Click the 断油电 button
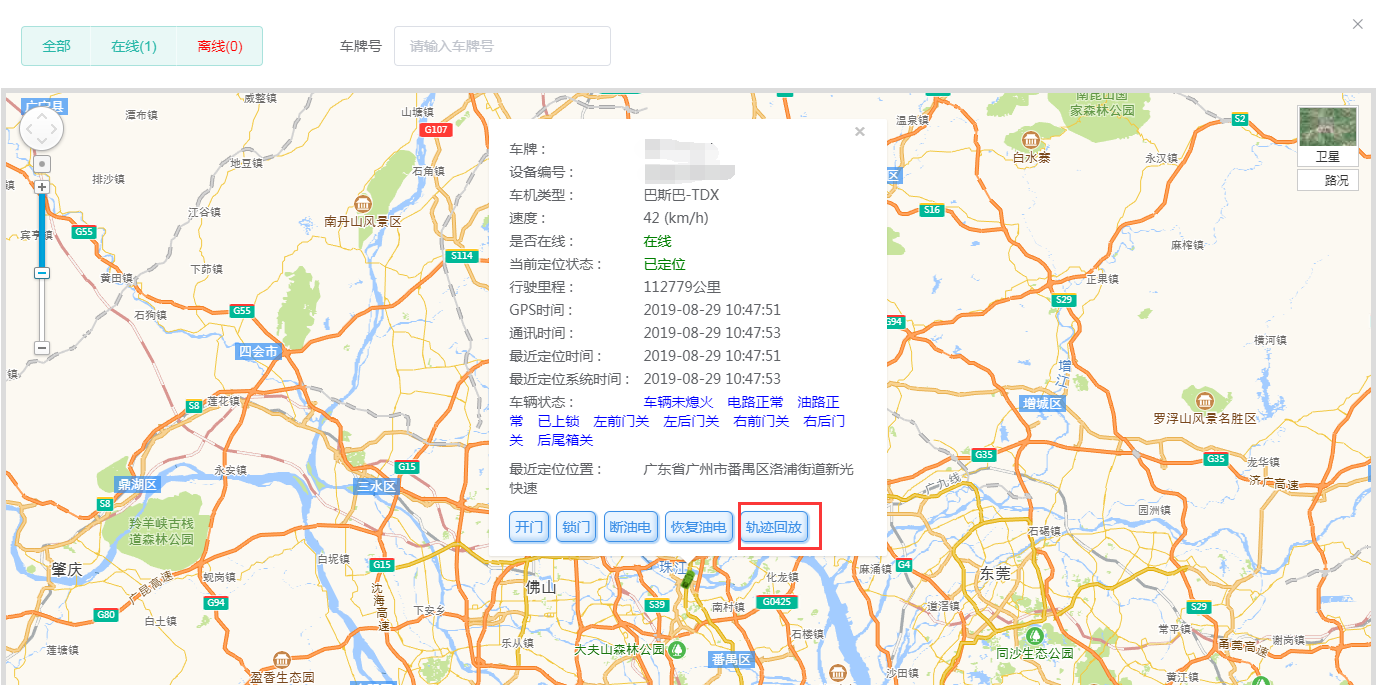Viewport: 1380px width, 685px height. (630, 527)
